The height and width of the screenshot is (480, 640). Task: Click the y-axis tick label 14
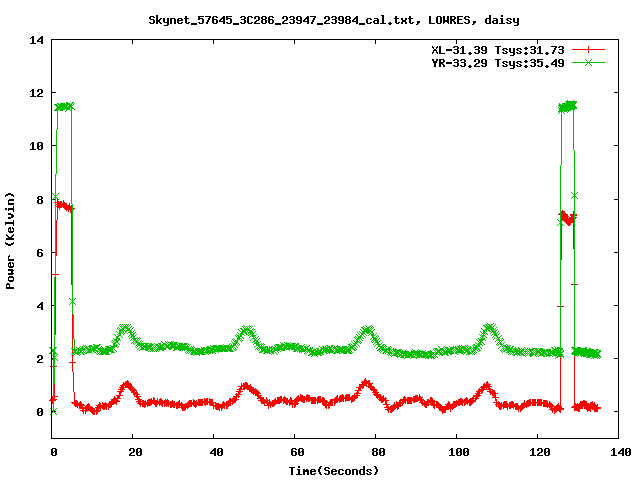[36, 40]
